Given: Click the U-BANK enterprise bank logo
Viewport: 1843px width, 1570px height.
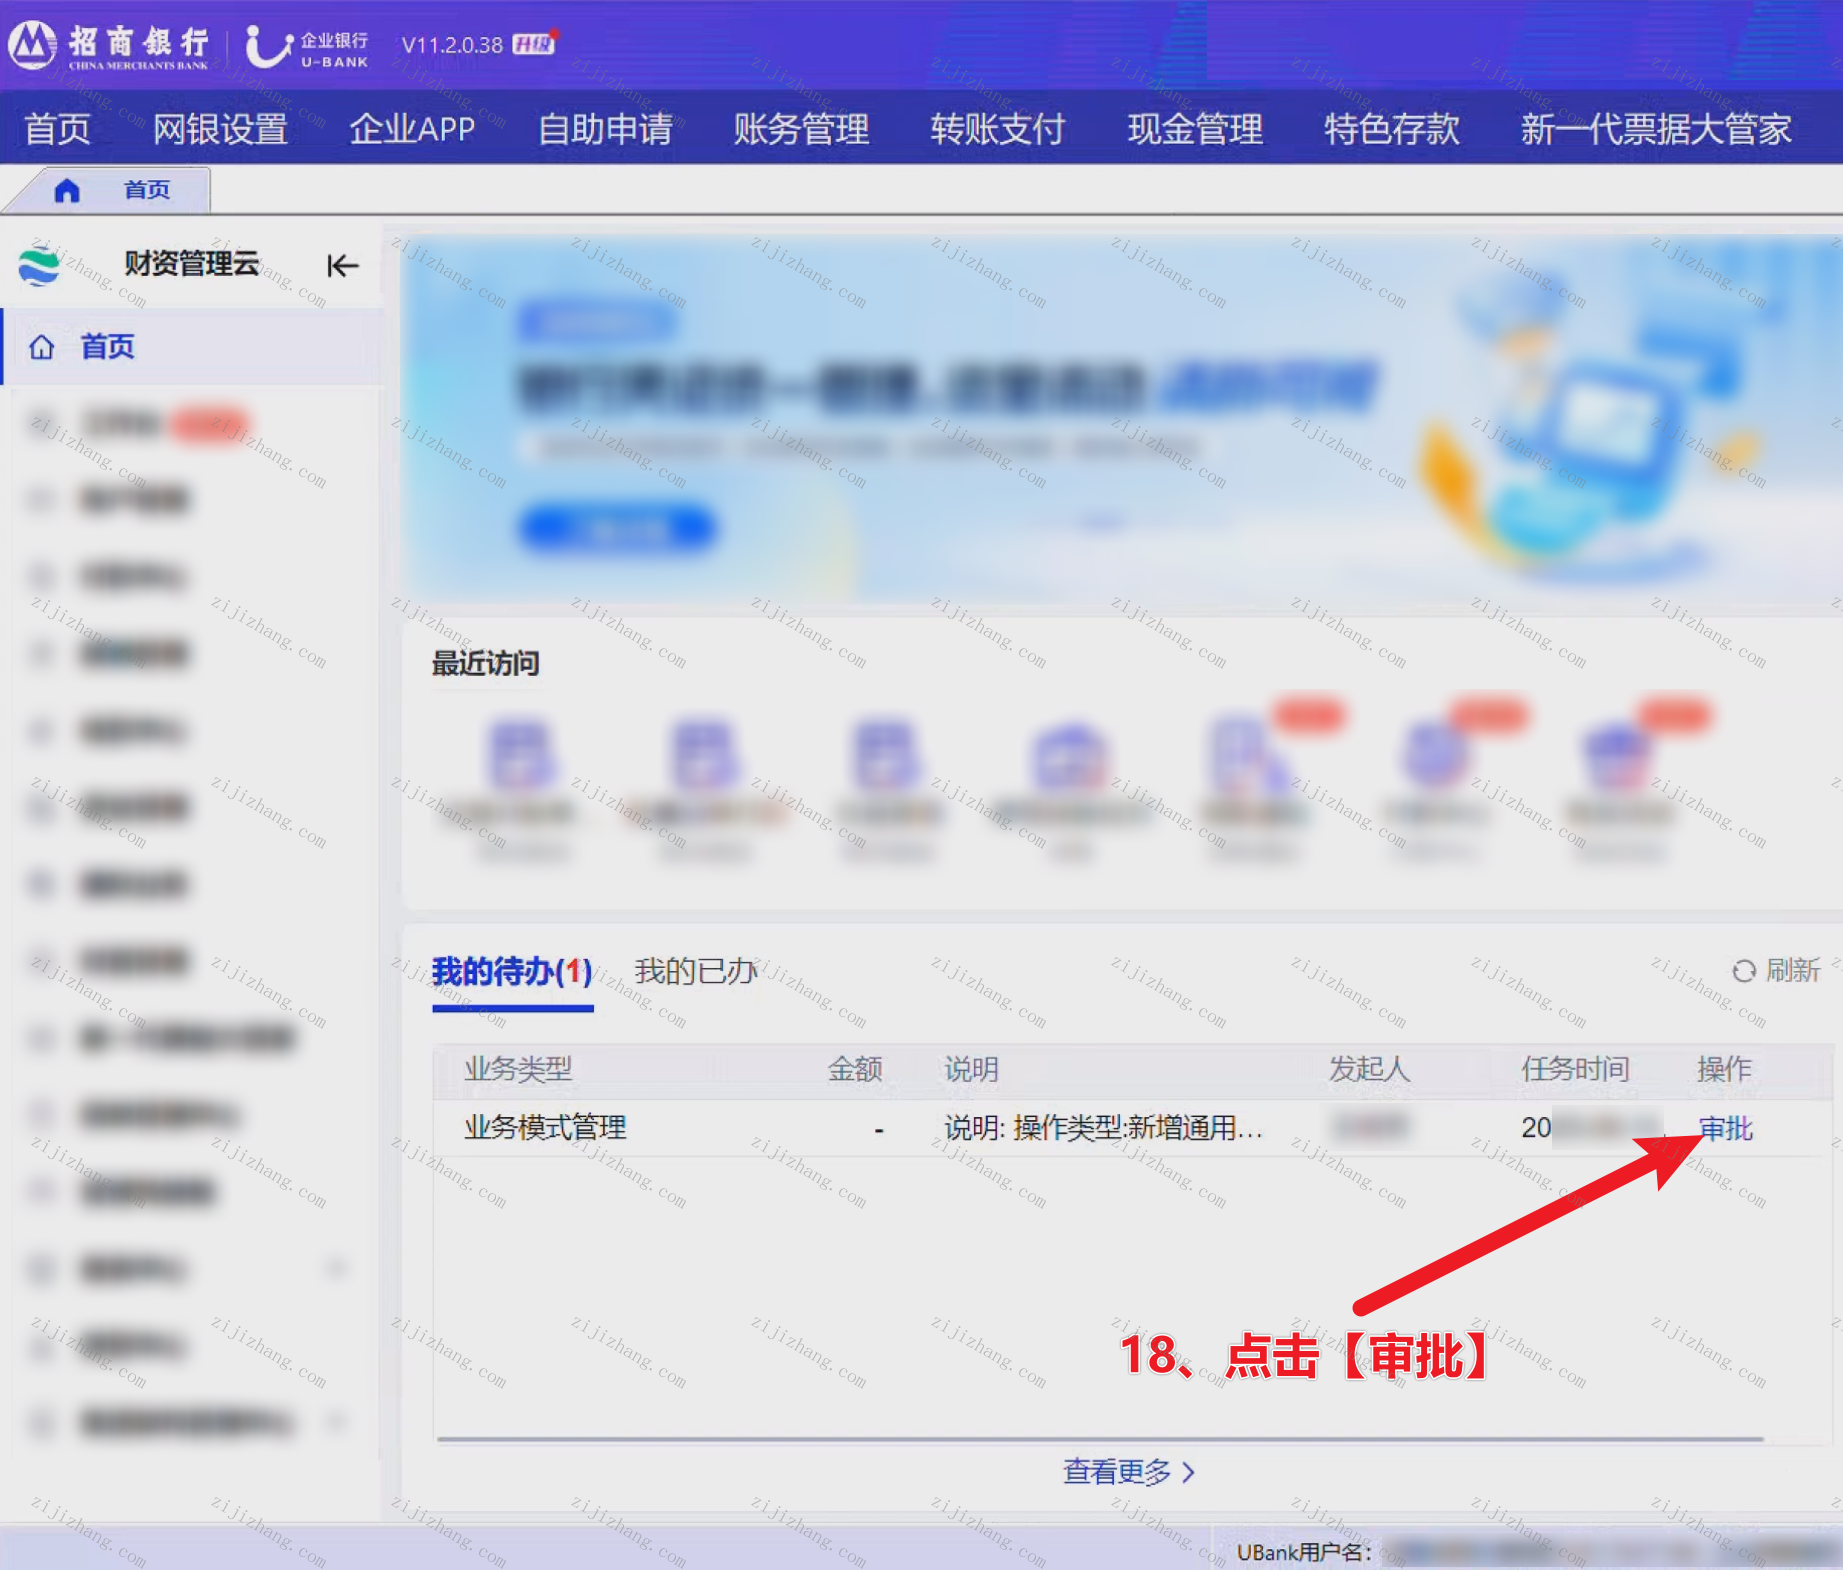Looking at the screenshot, I should pyautogui.click(x=308, y=47).
